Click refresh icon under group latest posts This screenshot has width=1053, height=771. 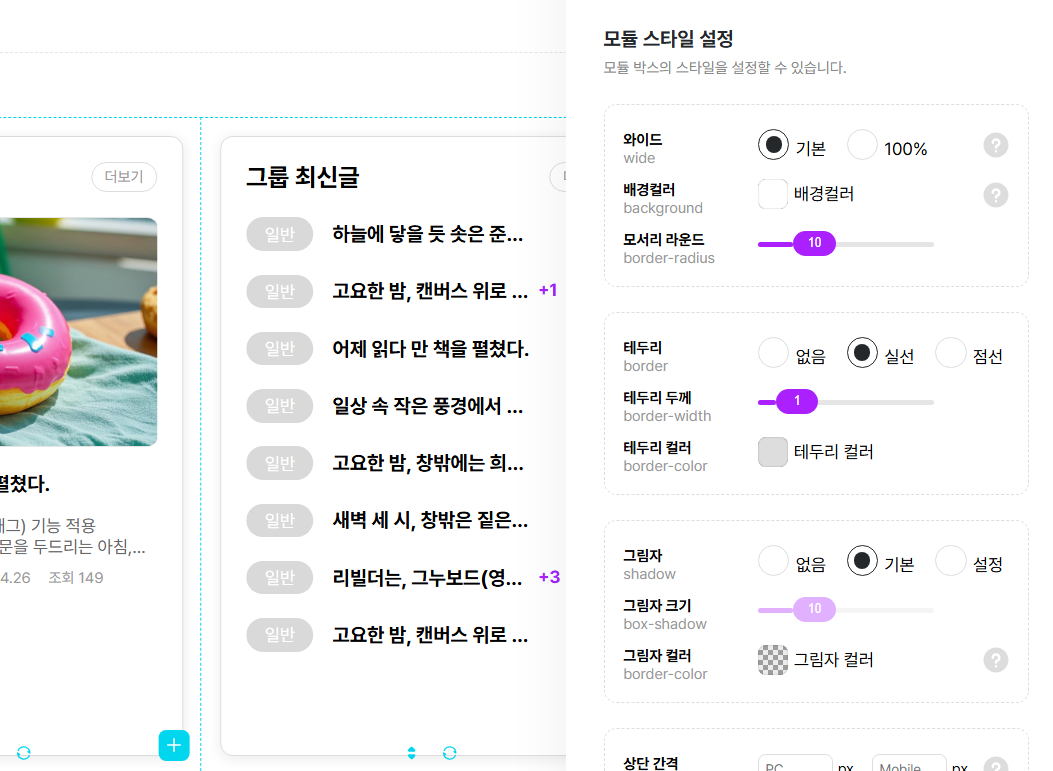click(450, 752)
